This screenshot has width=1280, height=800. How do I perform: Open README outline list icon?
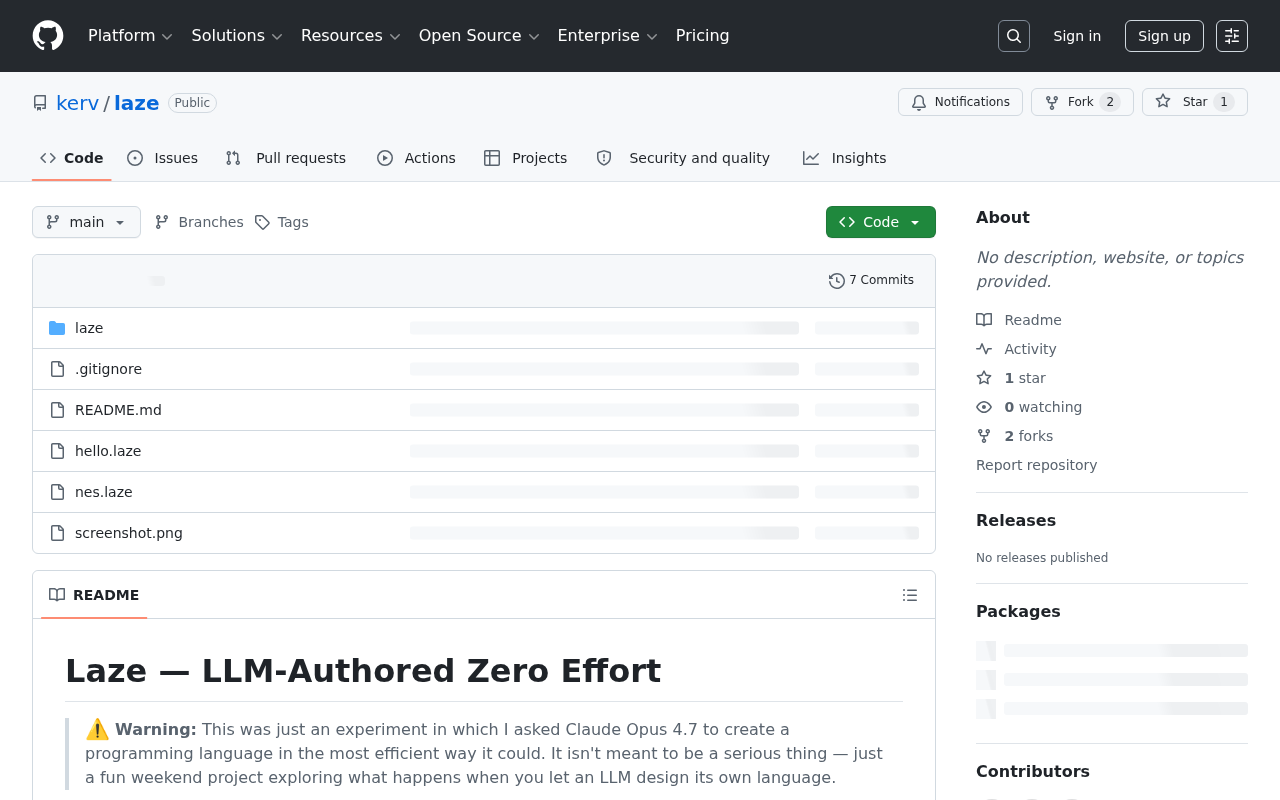coord(910,595)
